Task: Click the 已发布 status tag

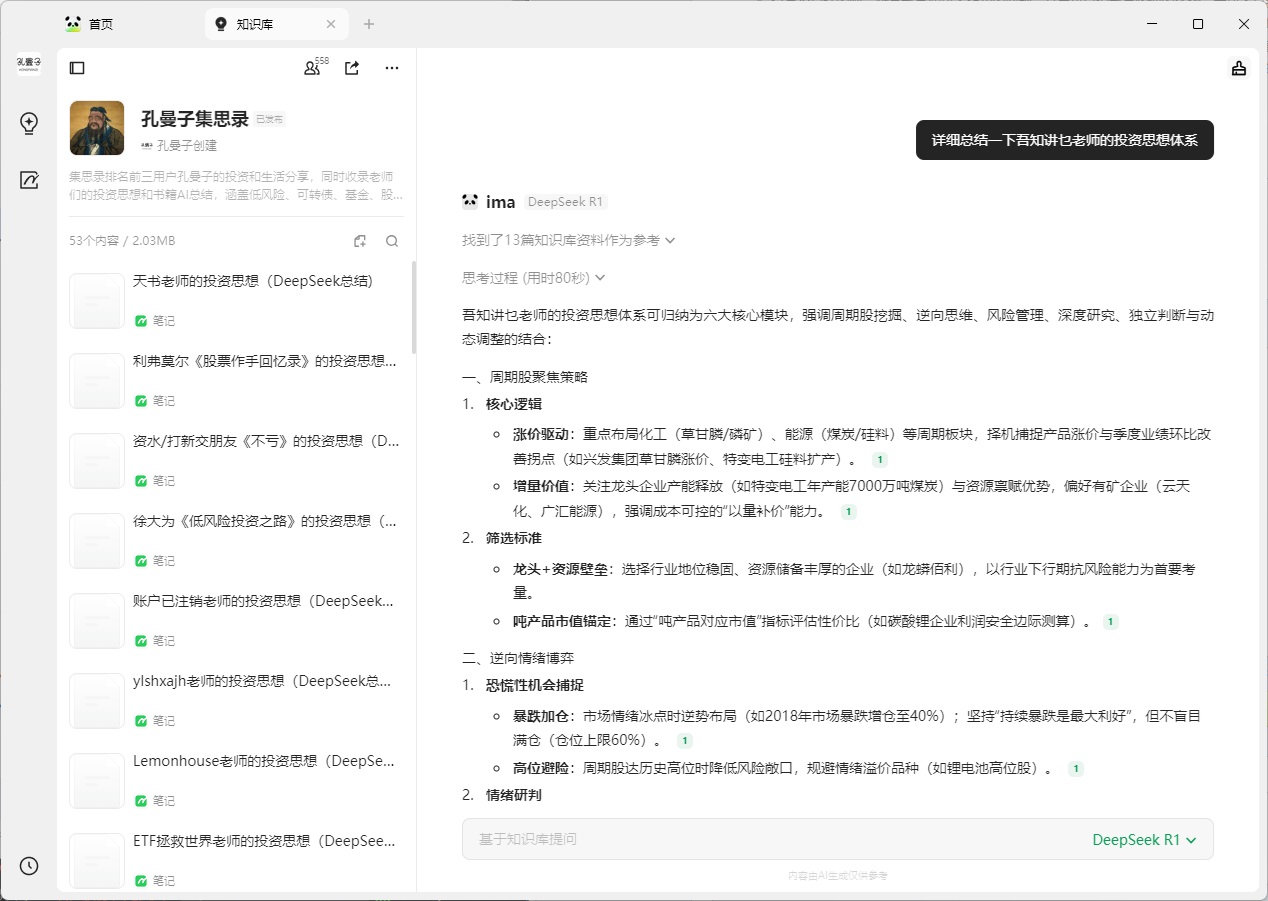Action: point(270,120)
